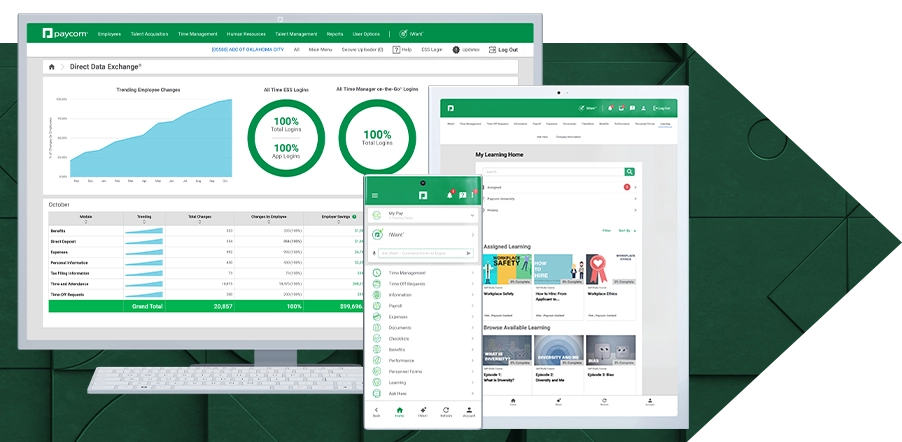Click the account person icon on tablet header

point(644,108)
